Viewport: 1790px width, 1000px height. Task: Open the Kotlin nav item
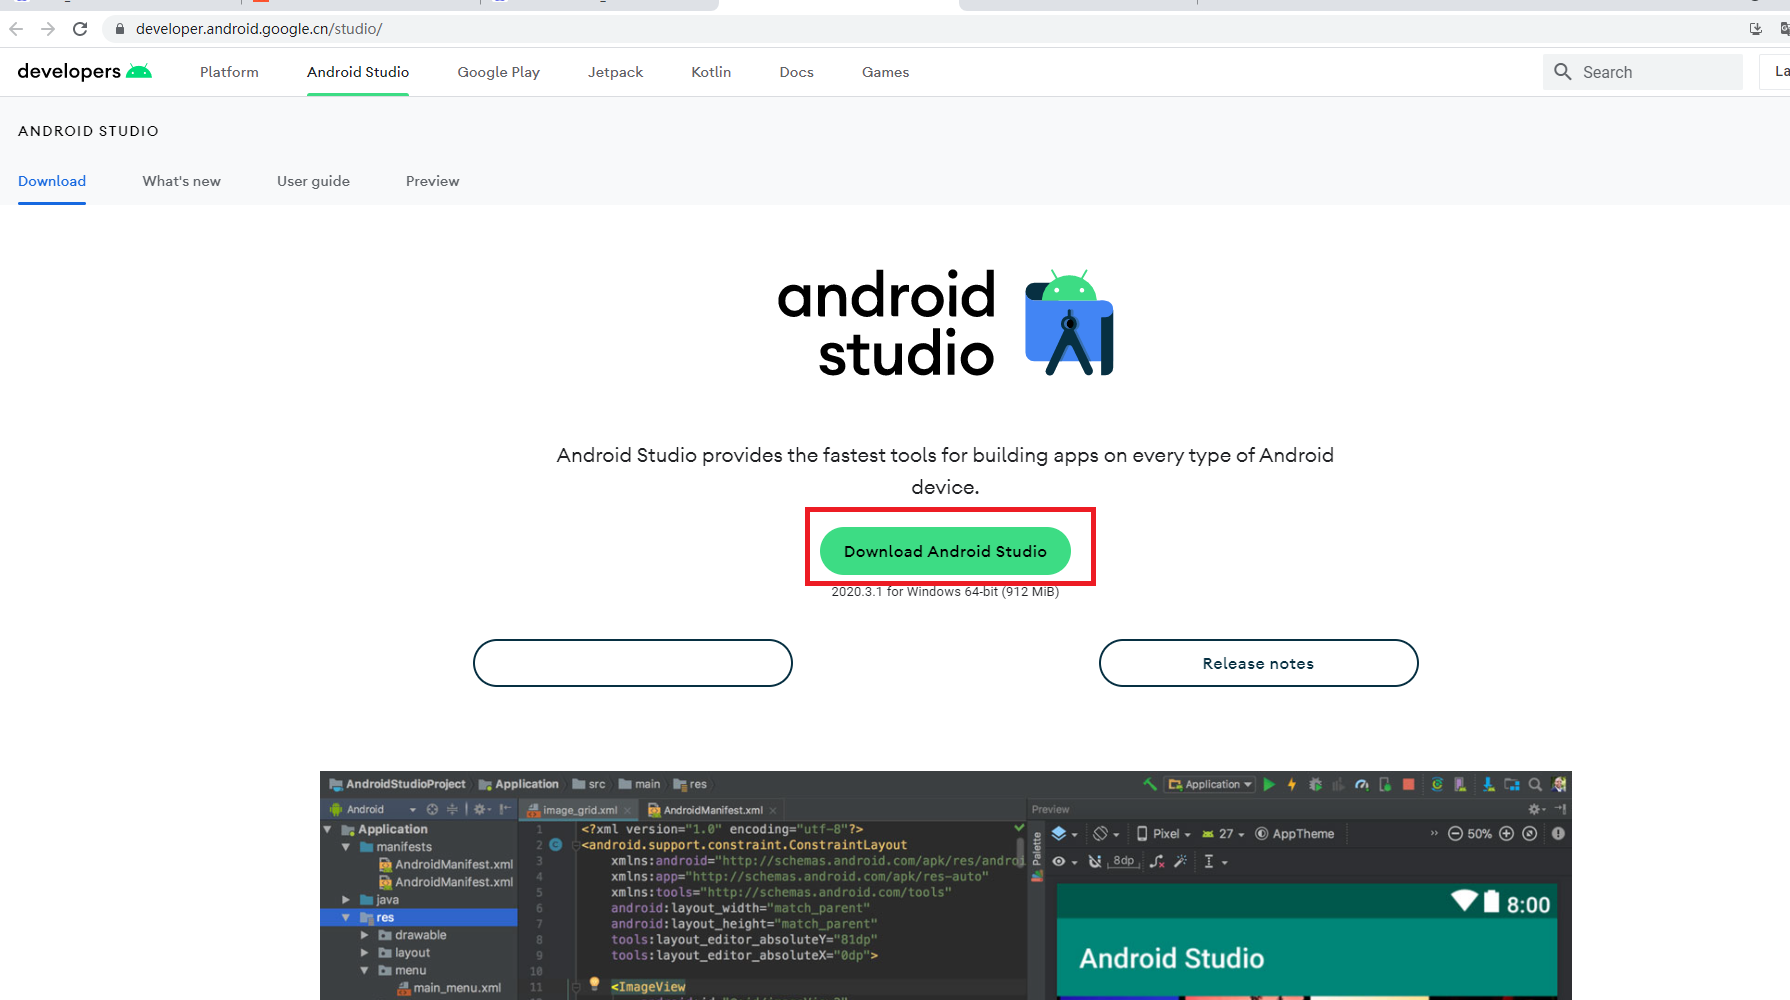(x=711, y=72)
